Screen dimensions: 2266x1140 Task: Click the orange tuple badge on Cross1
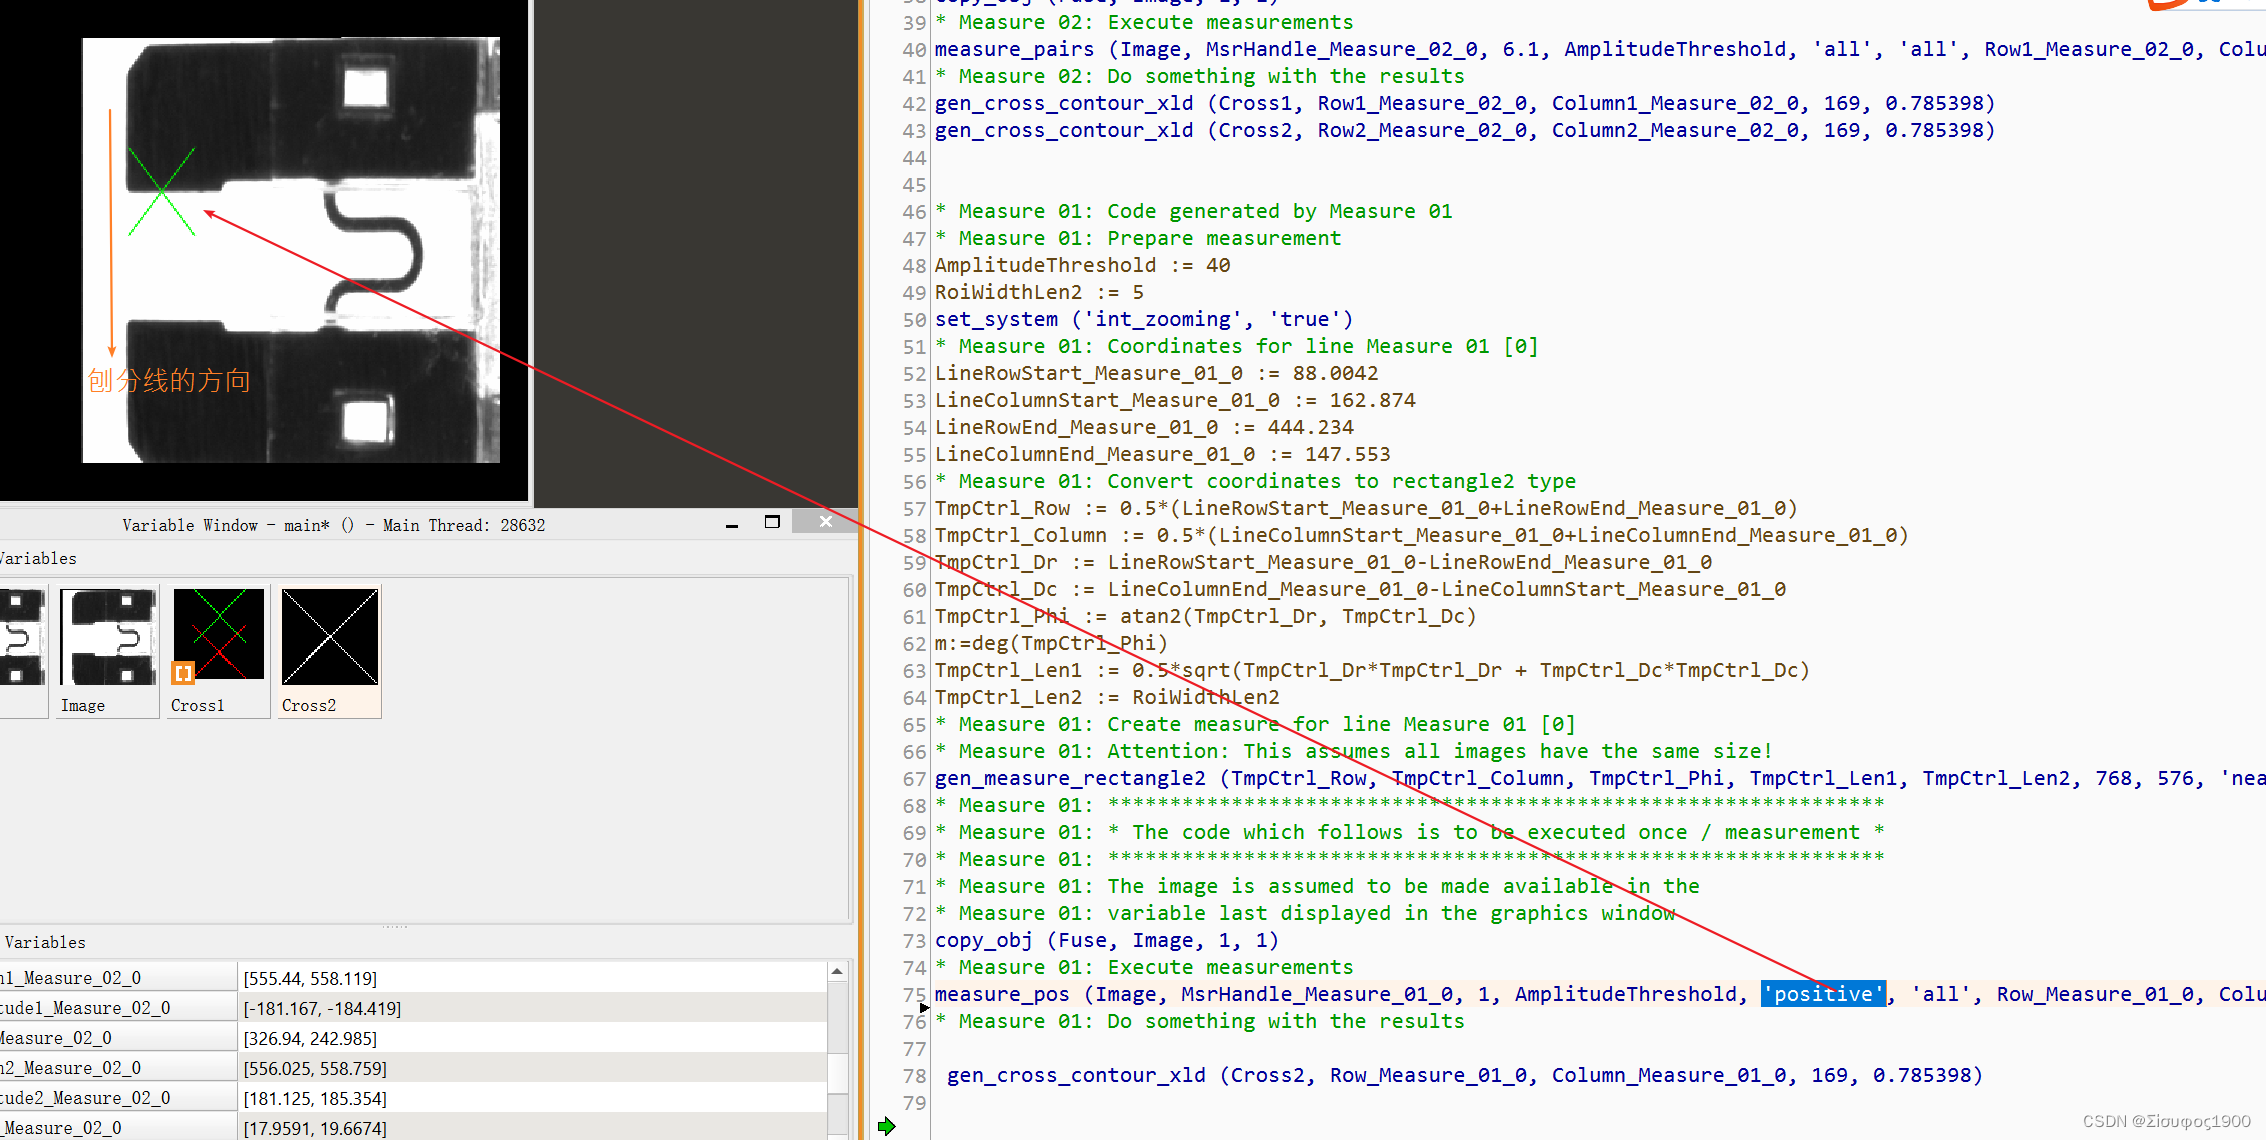[182, 673]
